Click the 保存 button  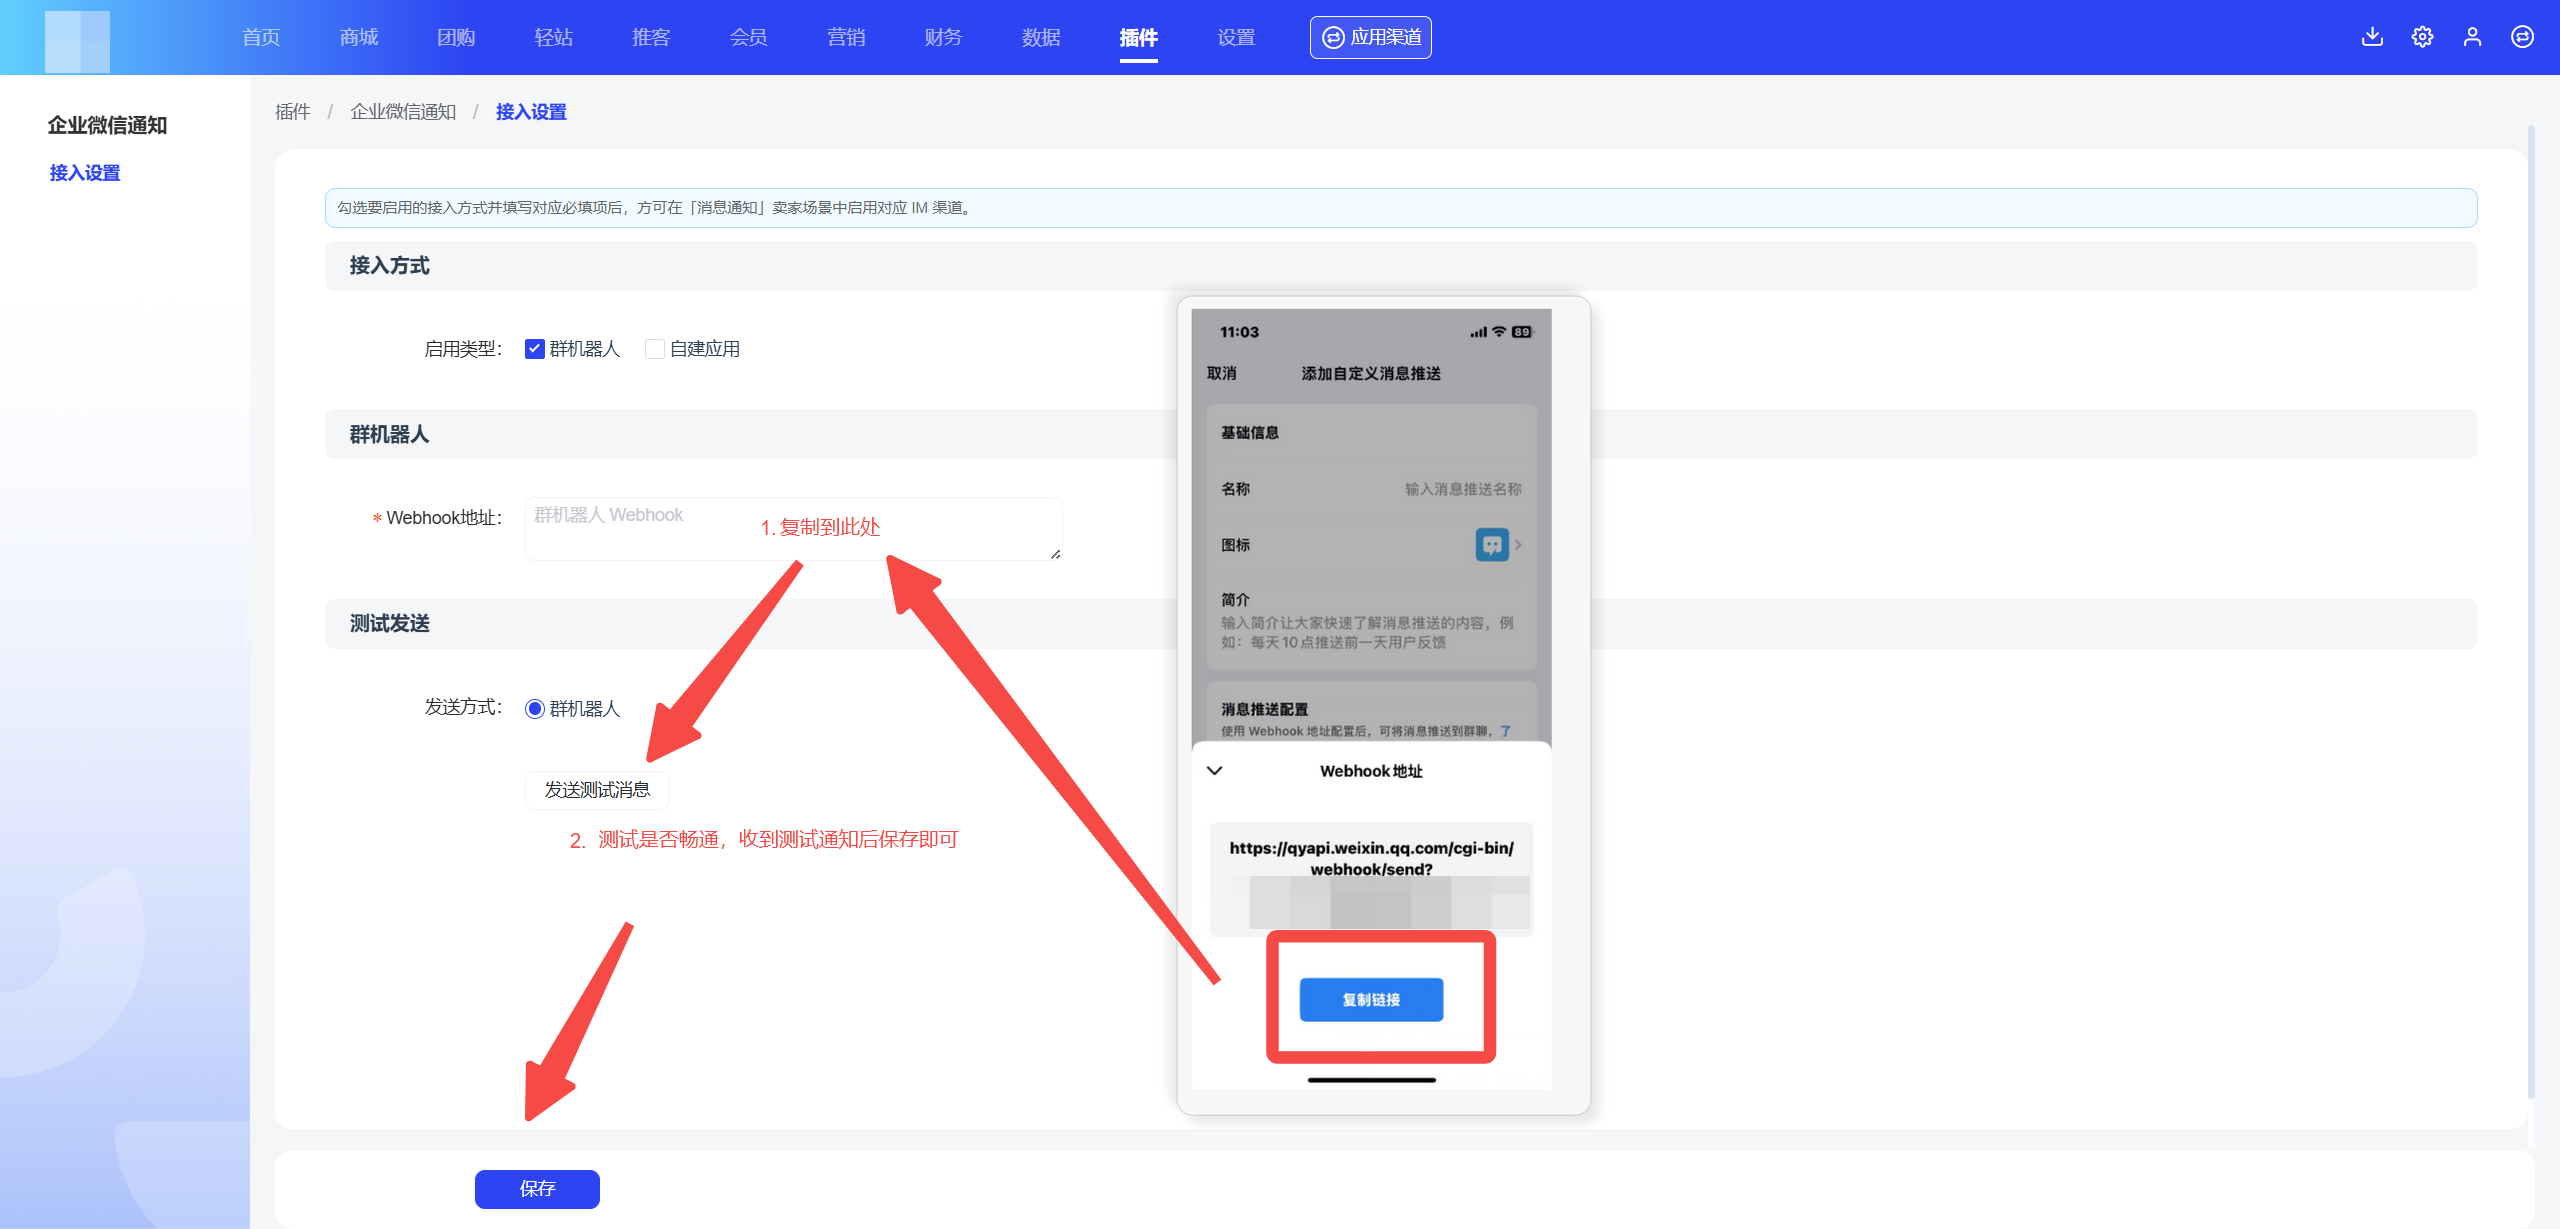[537, 1189]
